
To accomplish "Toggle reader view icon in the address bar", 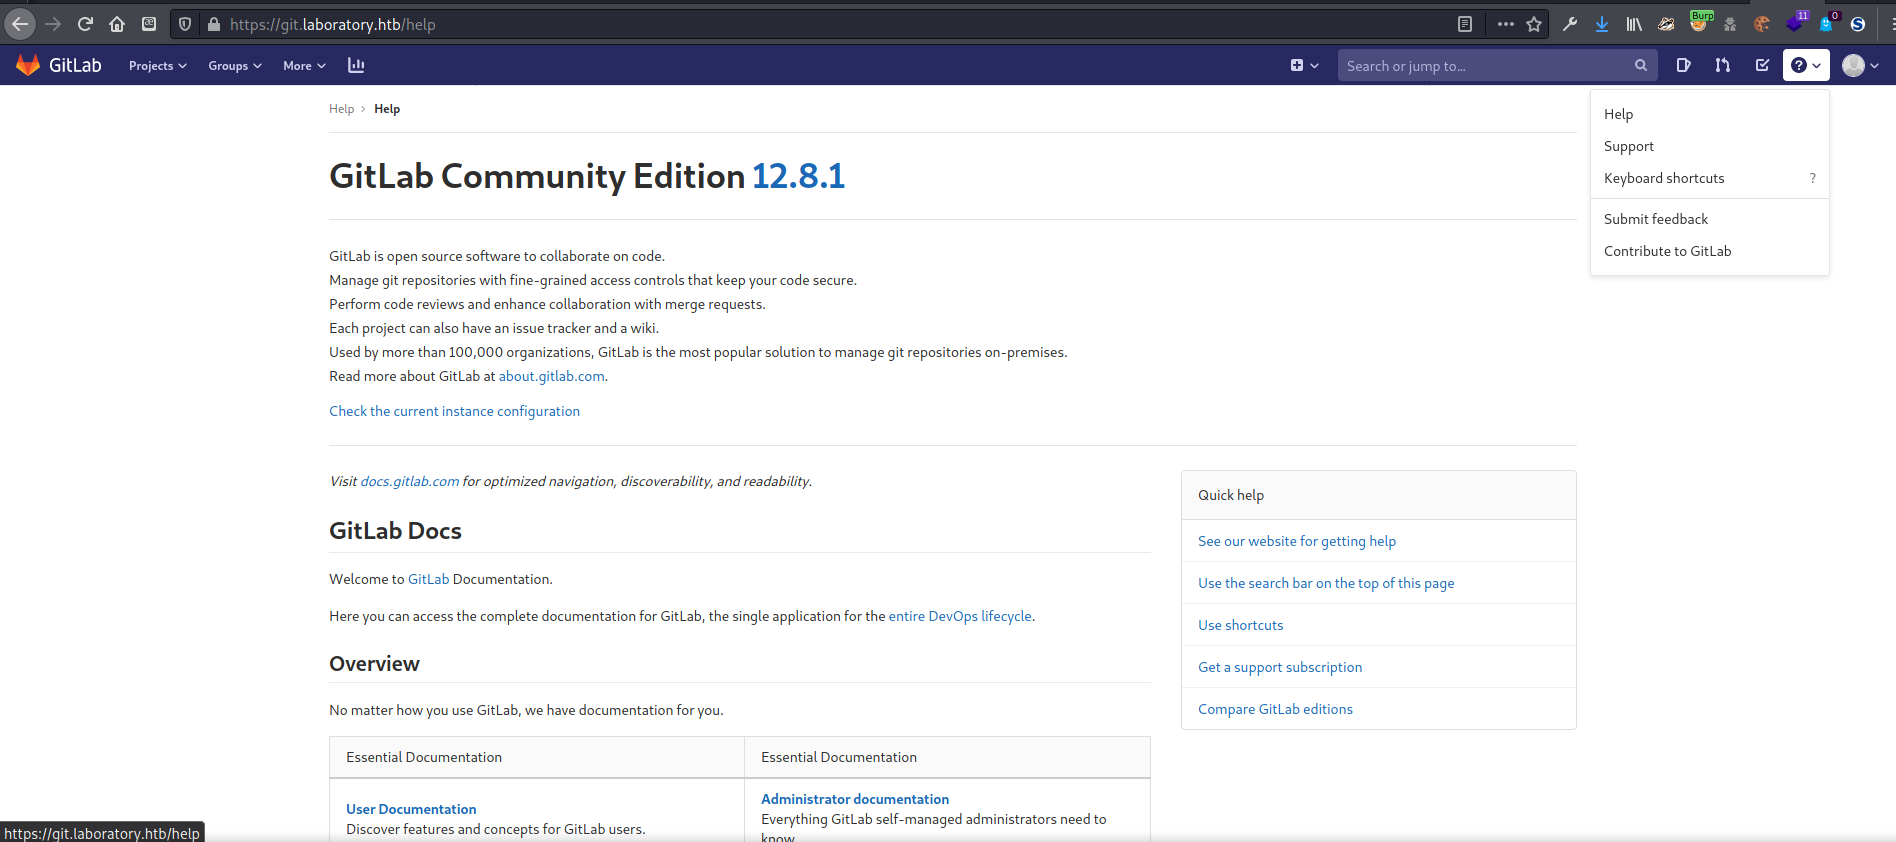I will pyautogui.click(x=1465, y=24).
